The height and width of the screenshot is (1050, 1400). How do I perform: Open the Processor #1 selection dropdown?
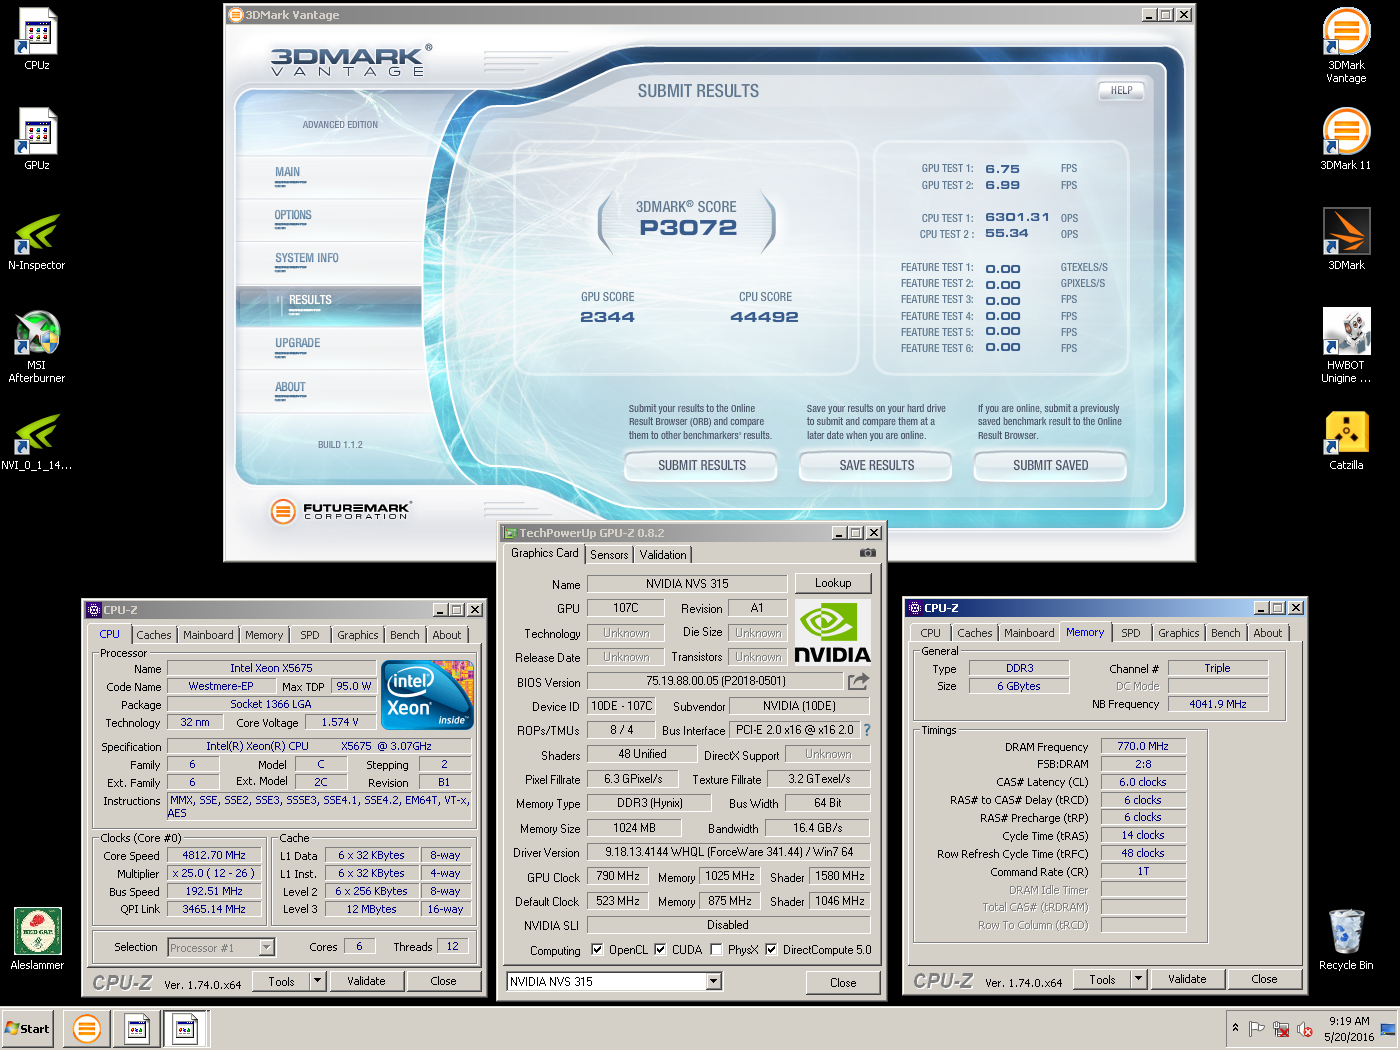(x=267, y=947)
